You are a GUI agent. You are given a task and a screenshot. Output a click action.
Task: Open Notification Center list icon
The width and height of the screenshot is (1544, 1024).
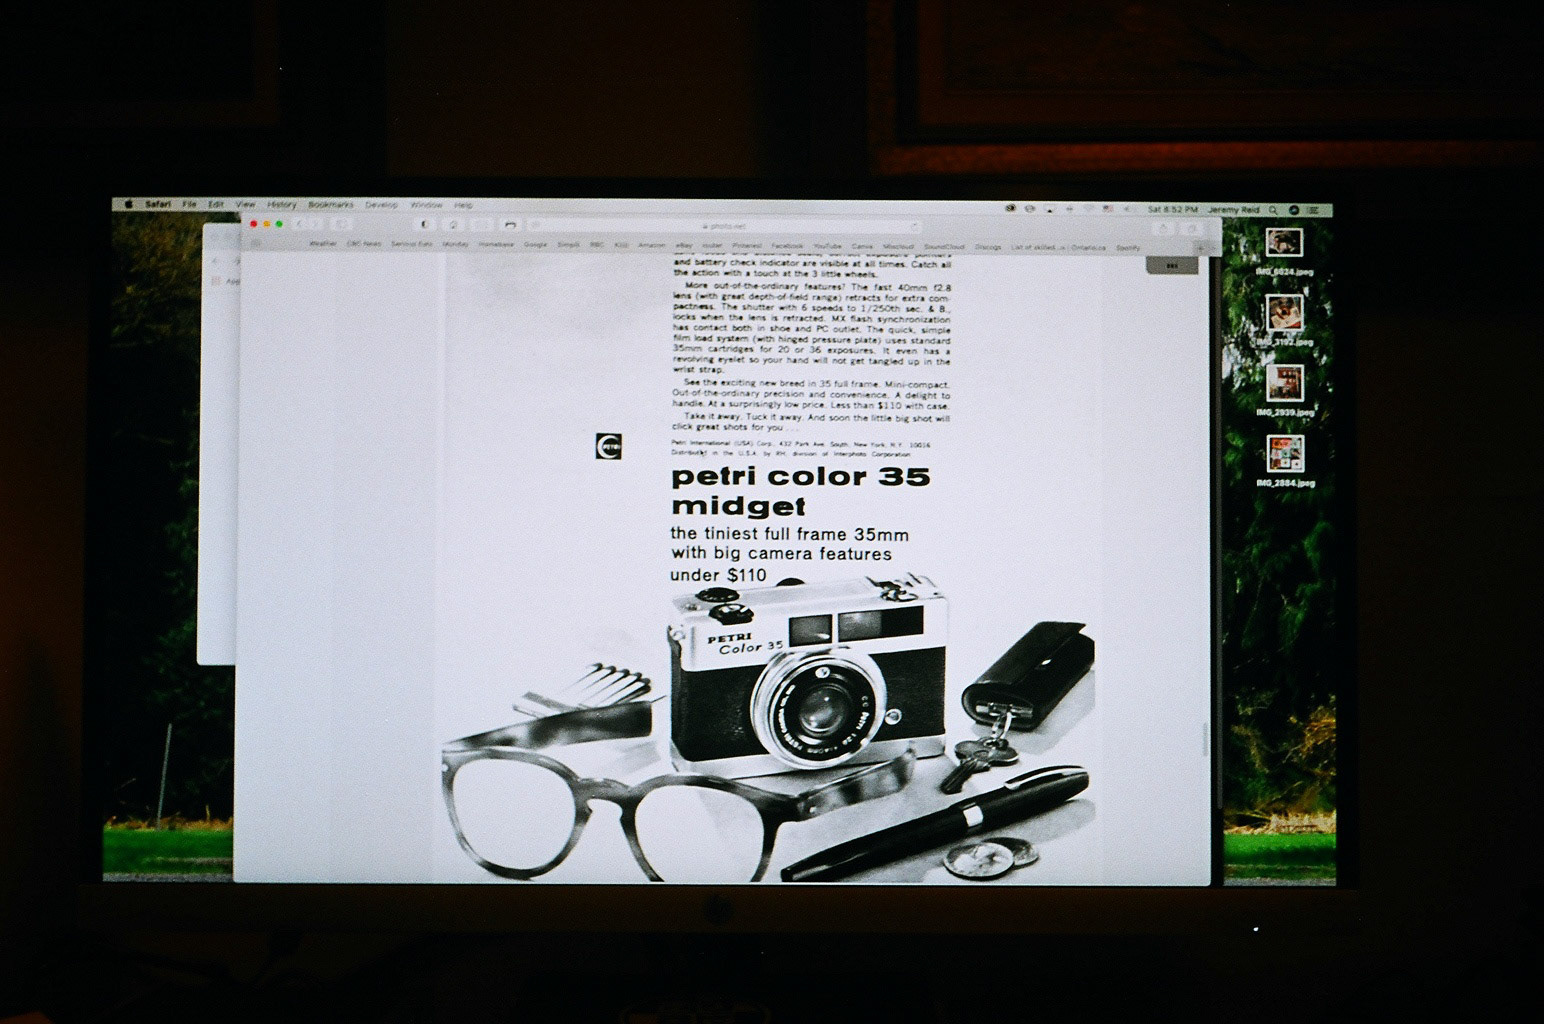pyautogui.click(x=1314, y=211)
